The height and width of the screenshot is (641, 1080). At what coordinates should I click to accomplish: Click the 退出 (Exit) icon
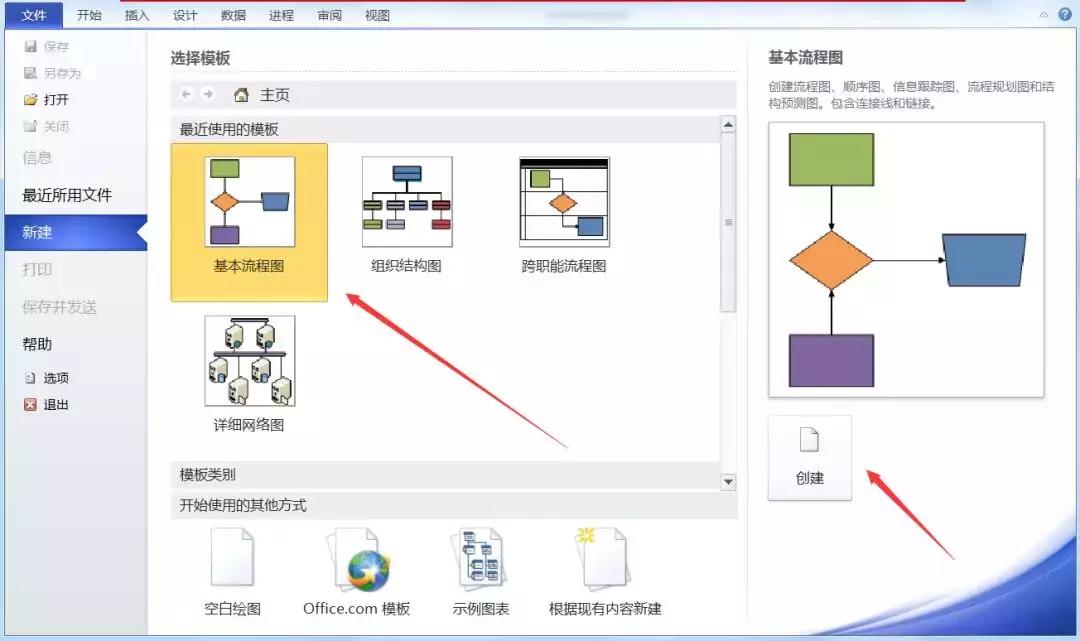[30, 404]
